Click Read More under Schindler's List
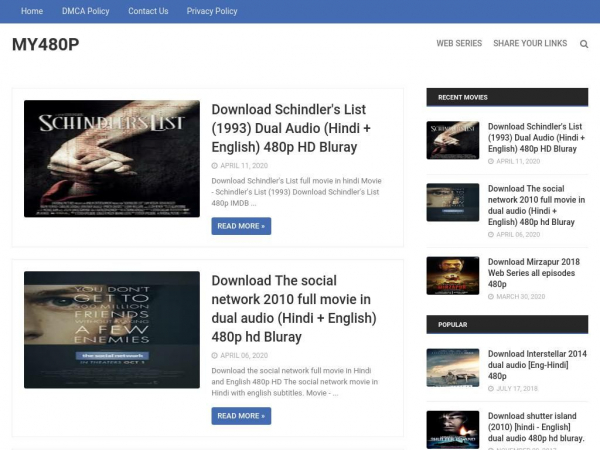 [x=241, y=226]
